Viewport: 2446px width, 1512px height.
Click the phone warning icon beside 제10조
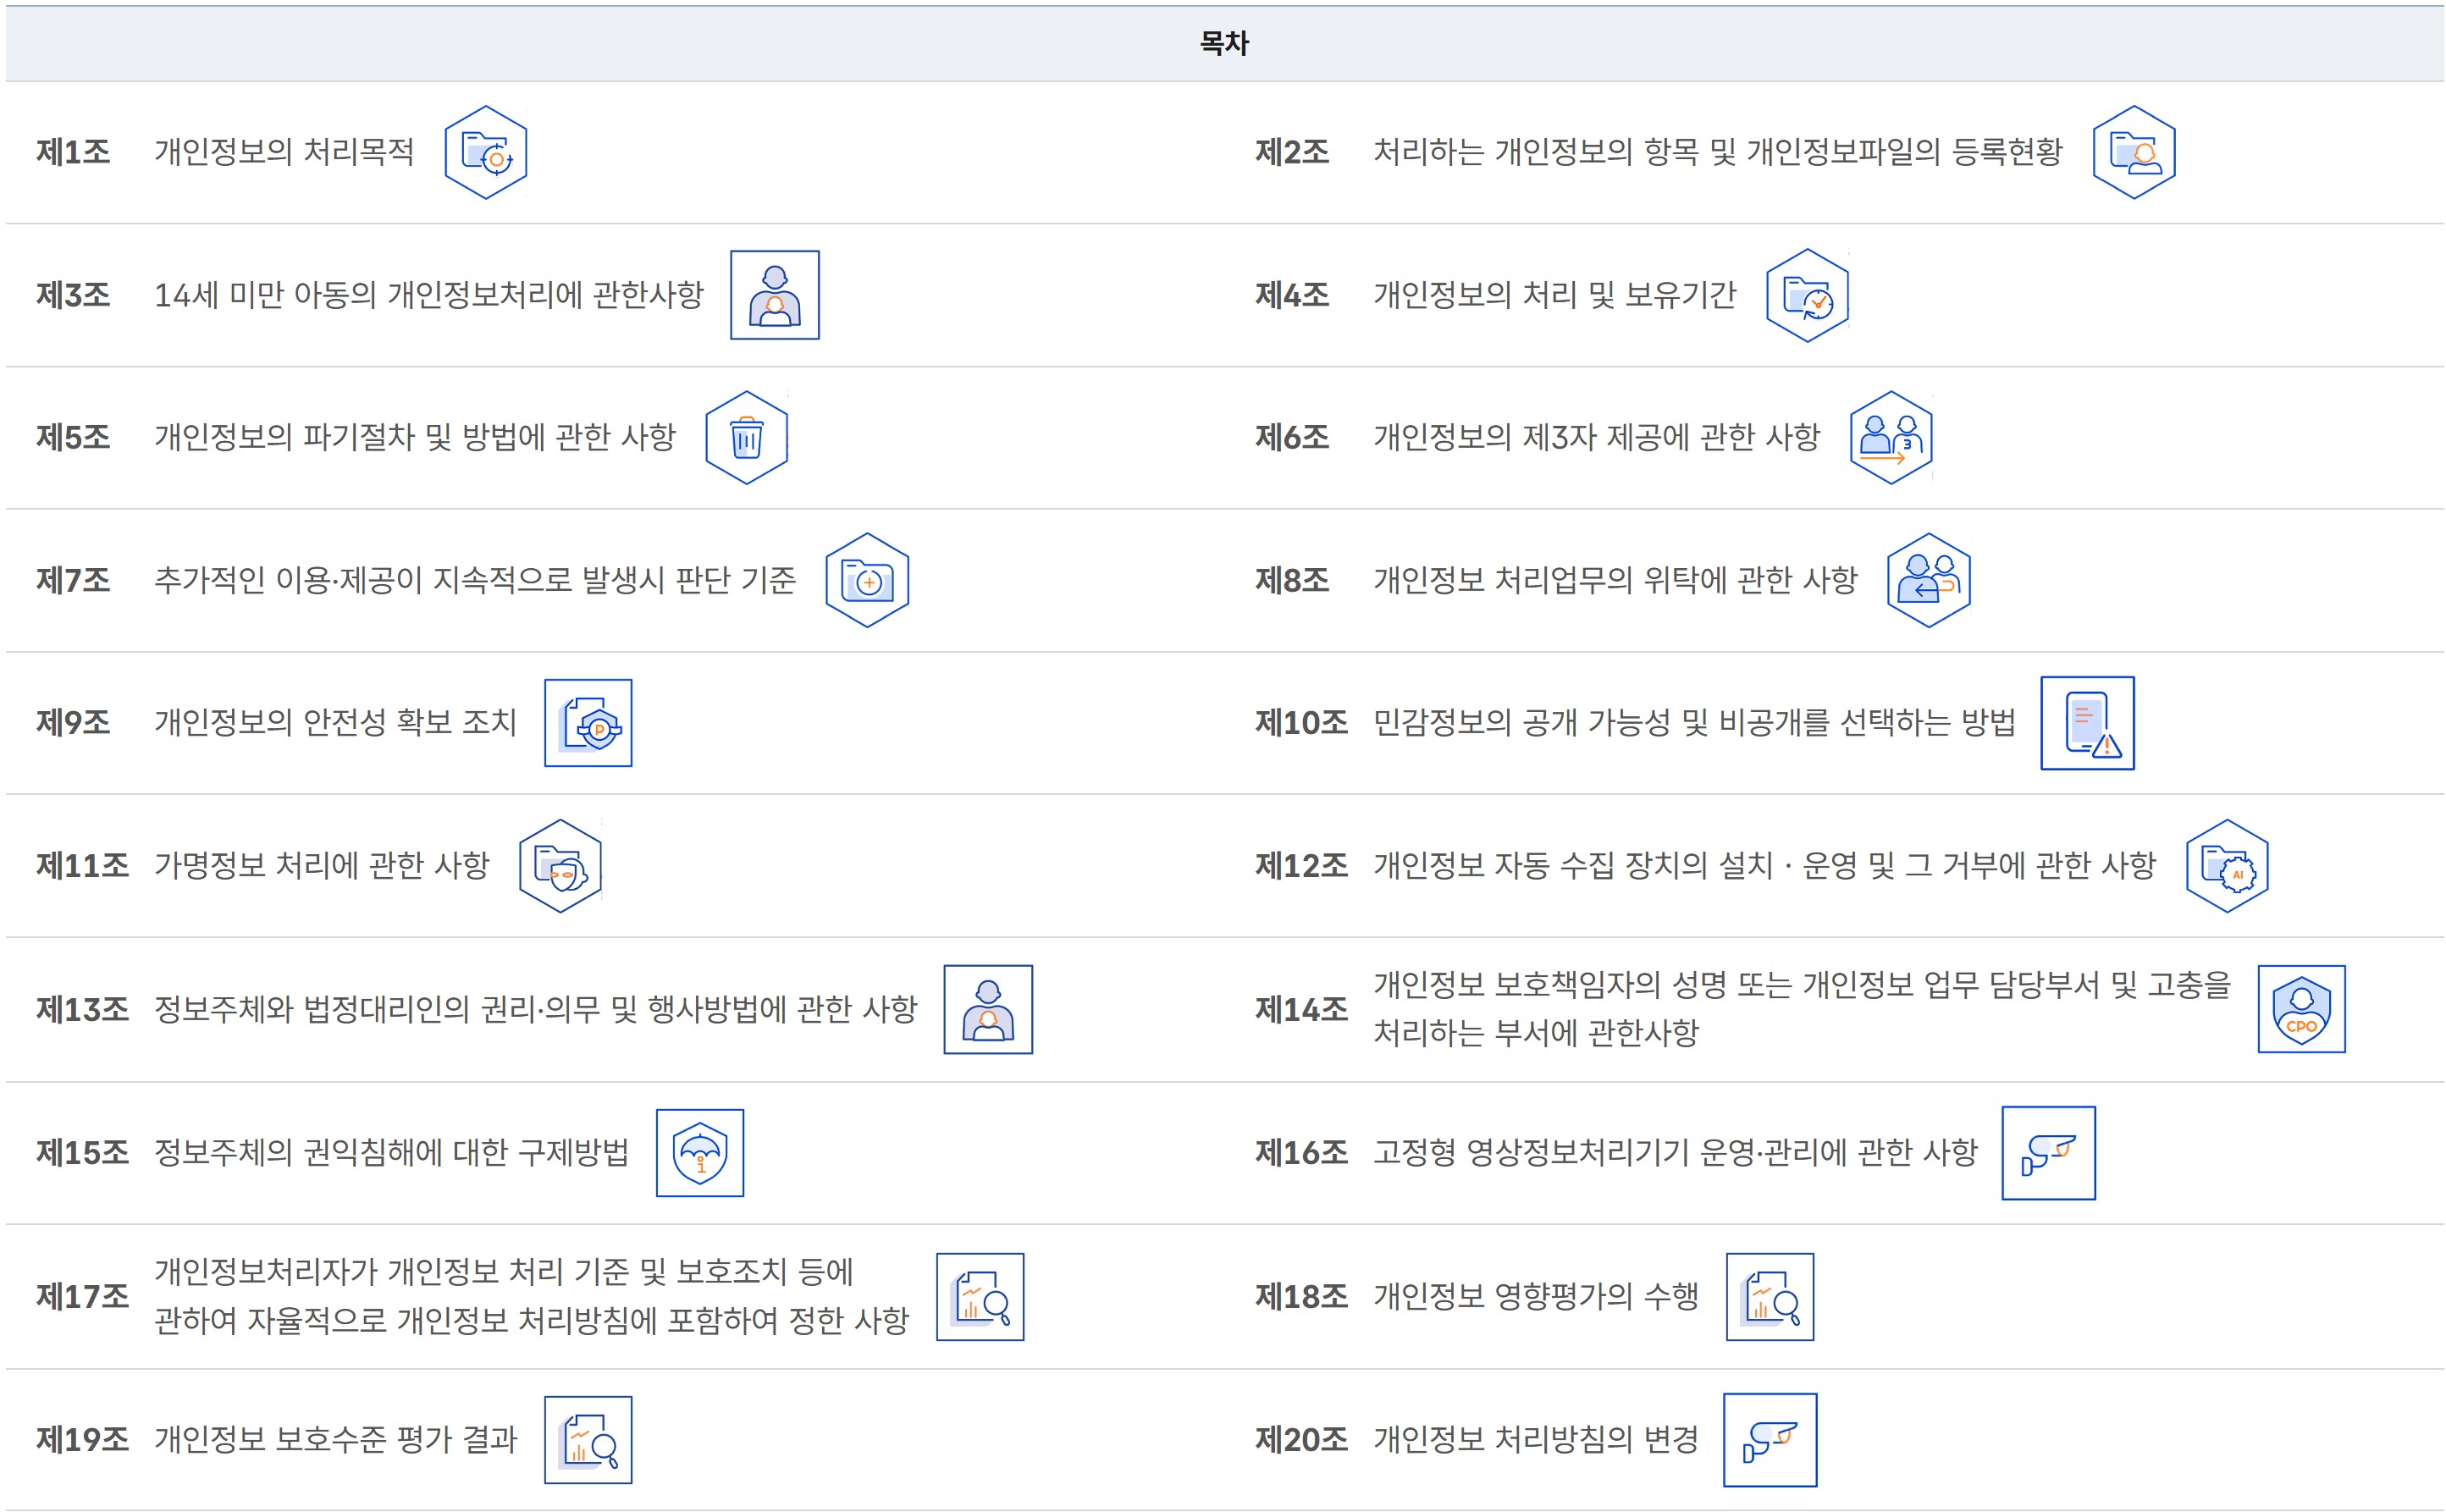(x=2087, y=723)
